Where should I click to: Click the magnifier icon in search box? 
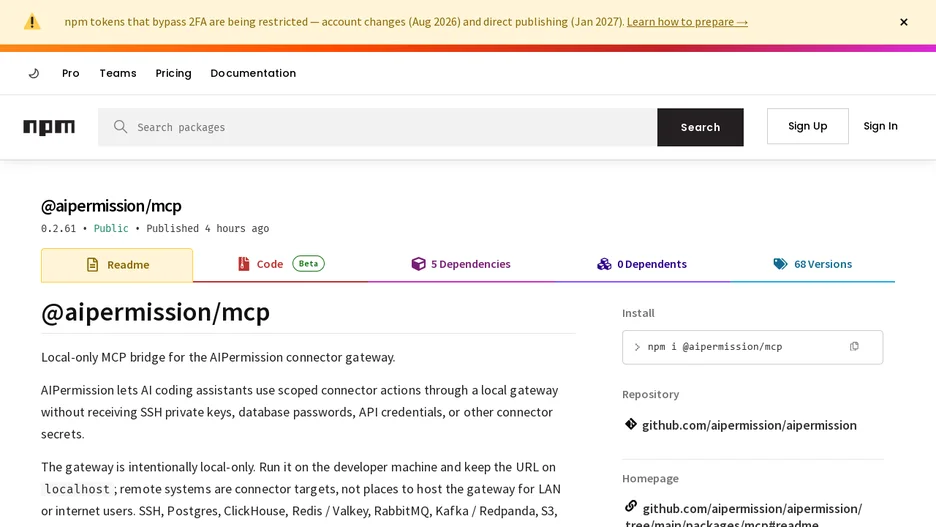(x=121, y=127)
